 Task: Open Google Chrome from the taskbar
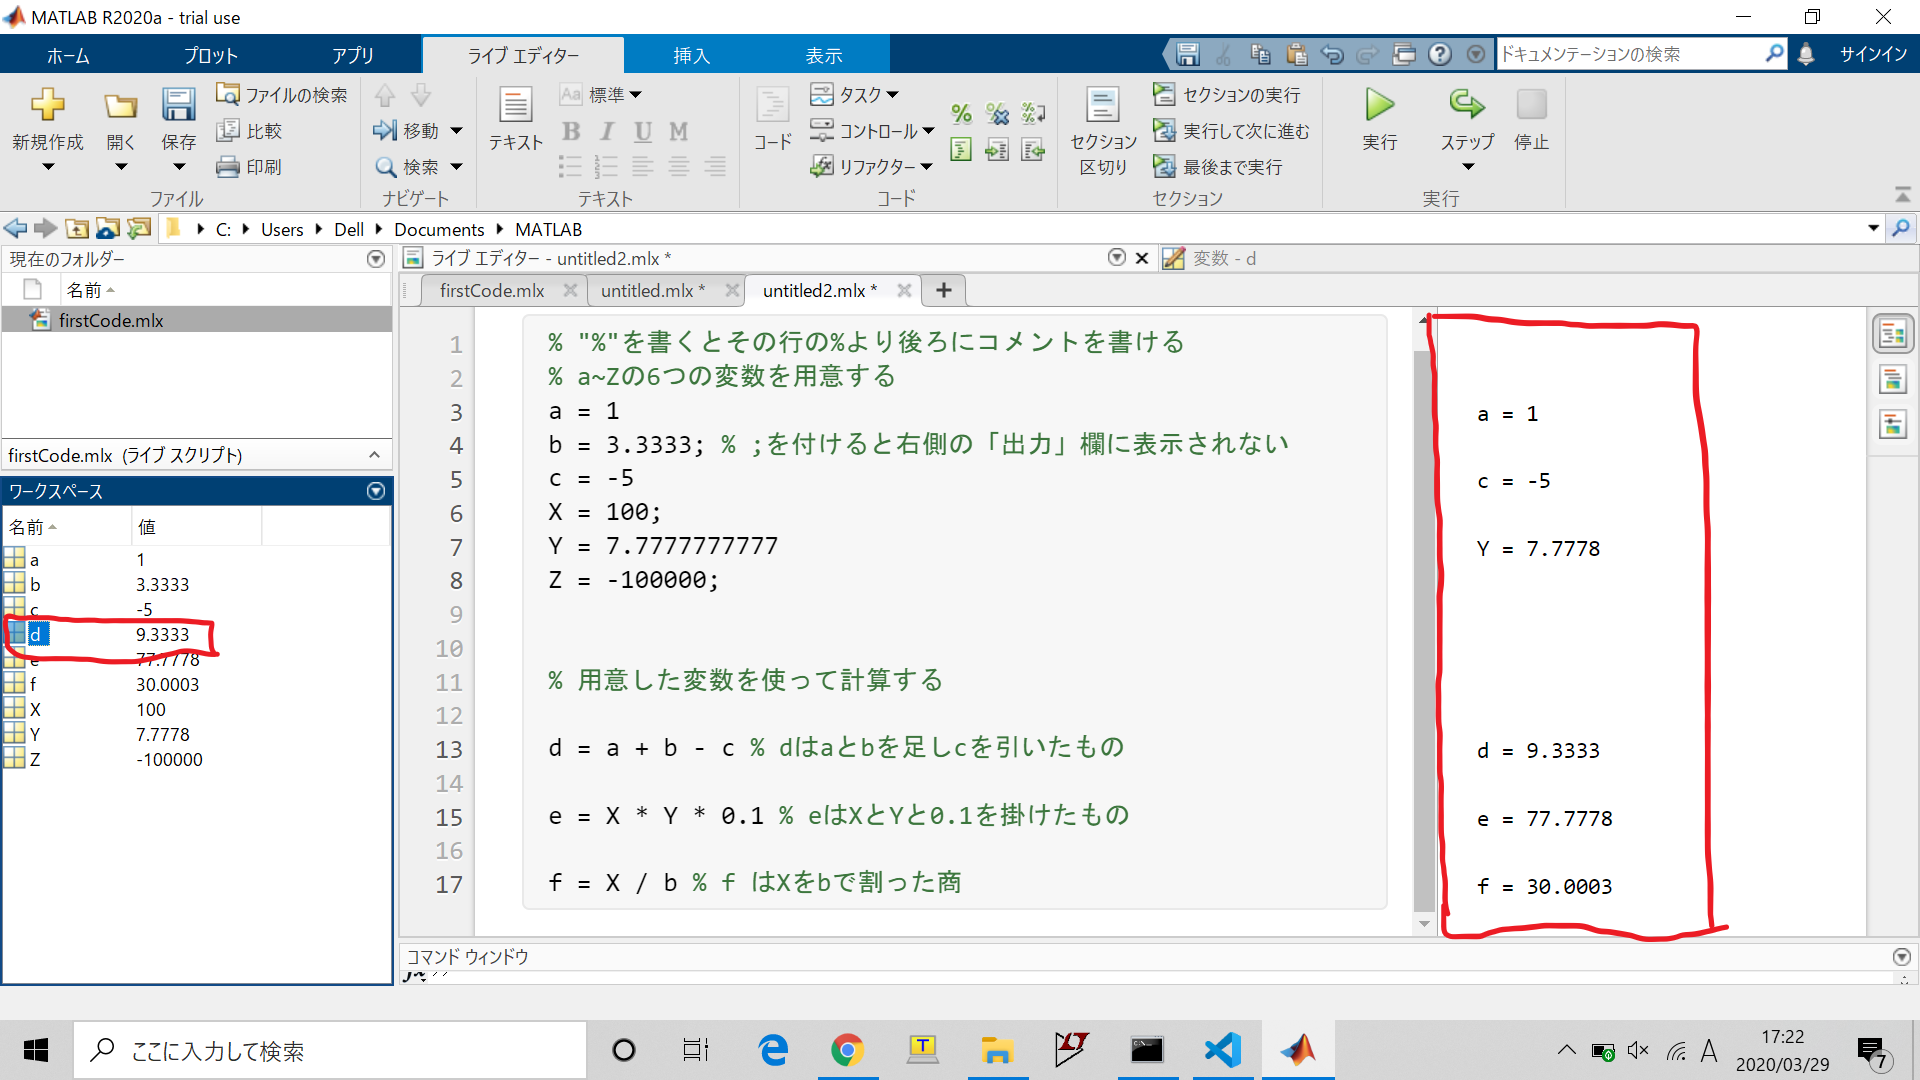[847, 1050]
